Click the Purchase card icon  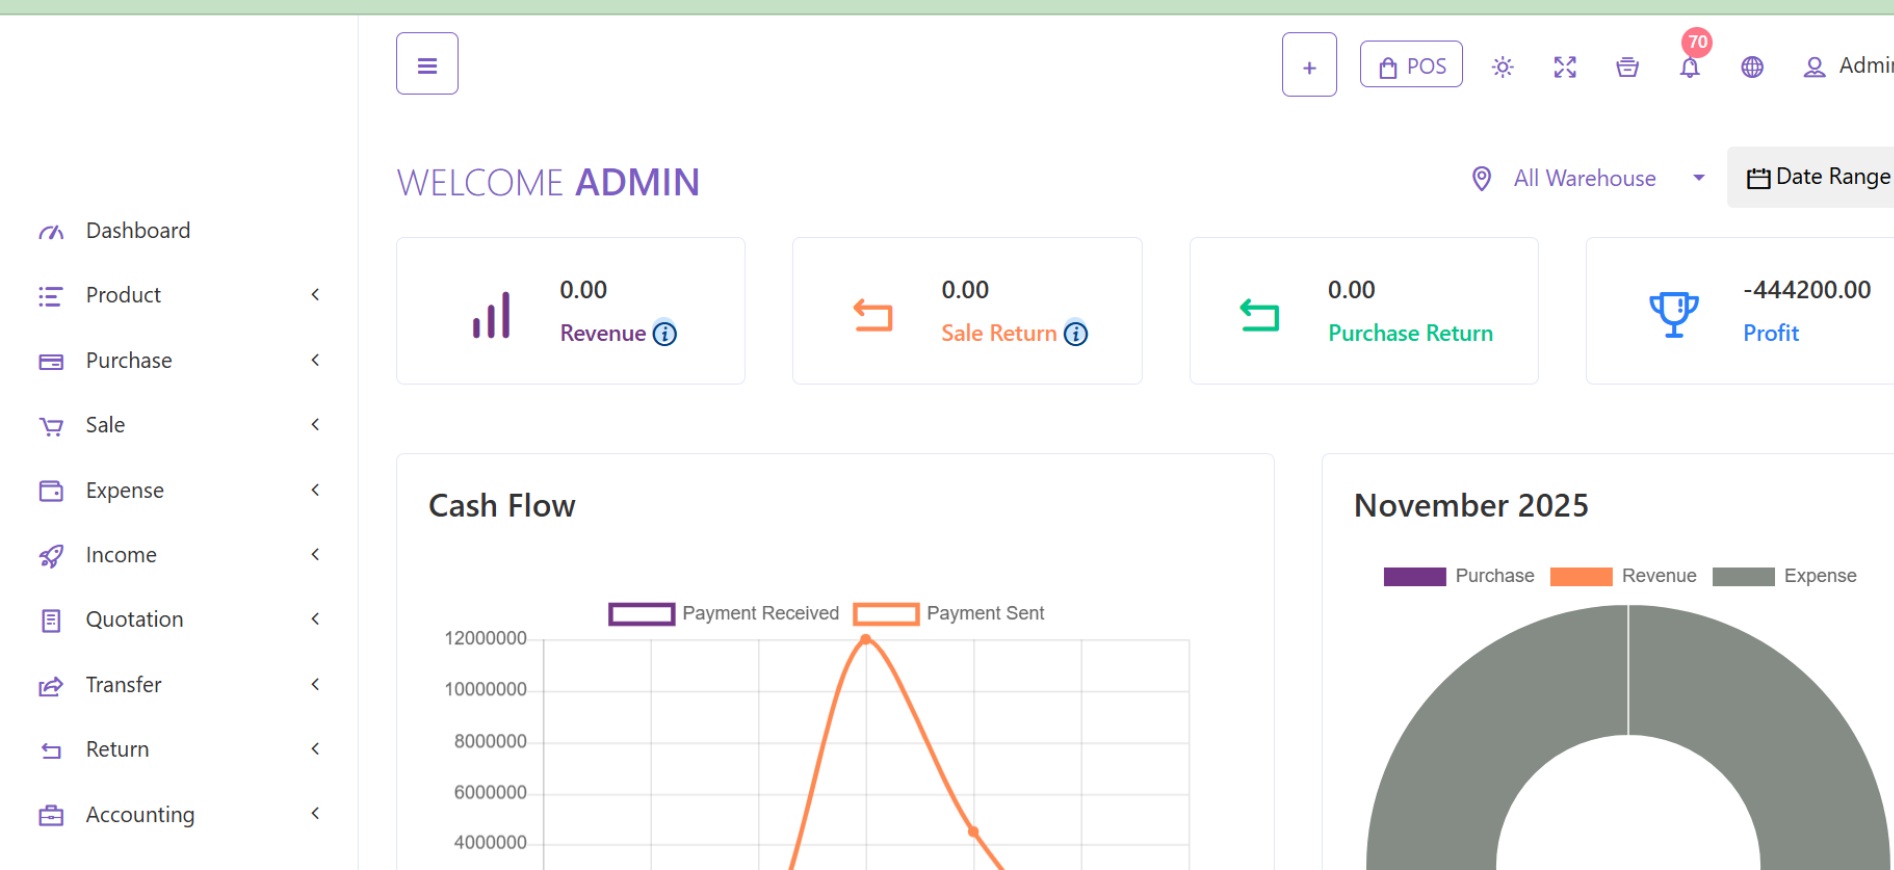click(x=51, y=361)
